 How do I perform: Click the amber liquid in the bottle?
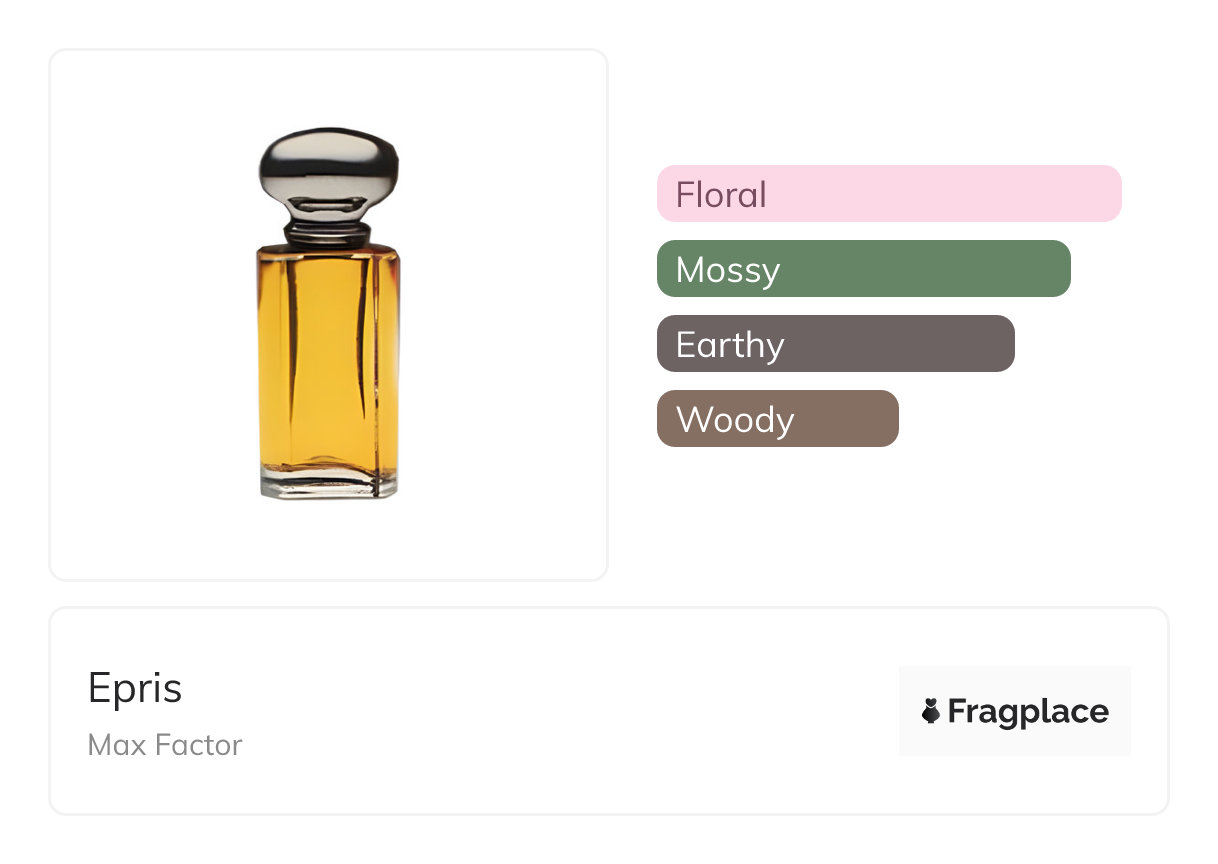pos(328,360)
